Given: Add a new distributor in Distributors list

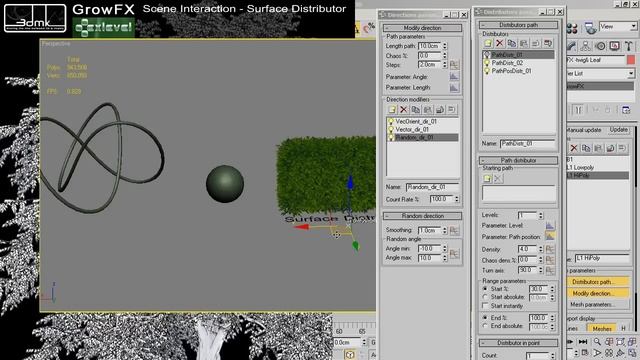Looking at the screenshot, I should [487, 43].
